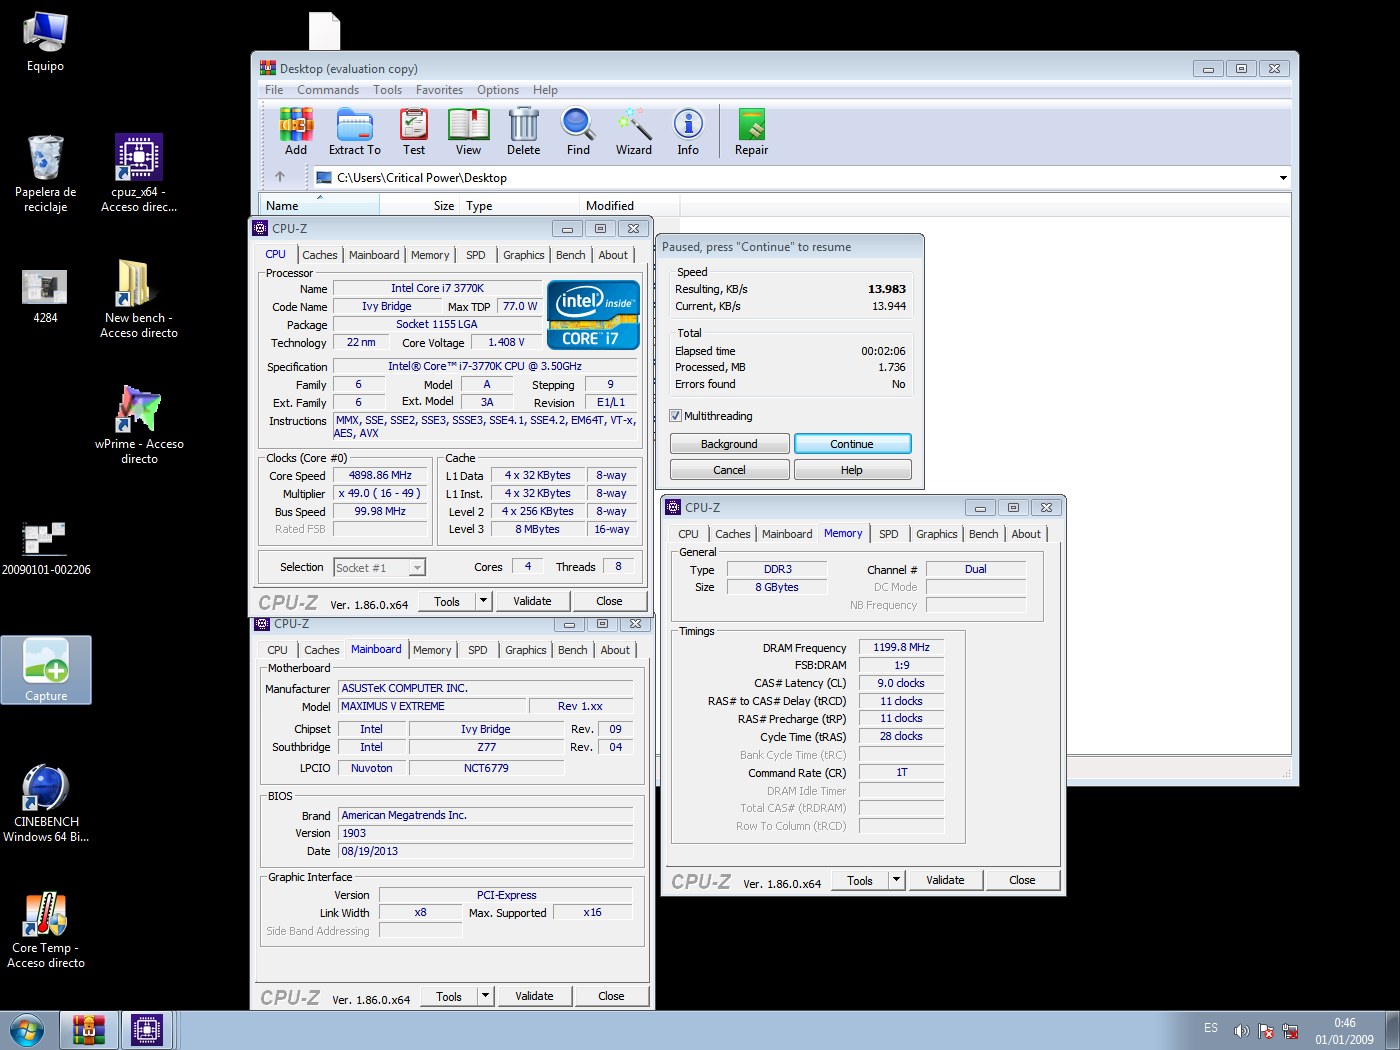Open Bench tab in Memory CPU-Z window

(984, 534)
